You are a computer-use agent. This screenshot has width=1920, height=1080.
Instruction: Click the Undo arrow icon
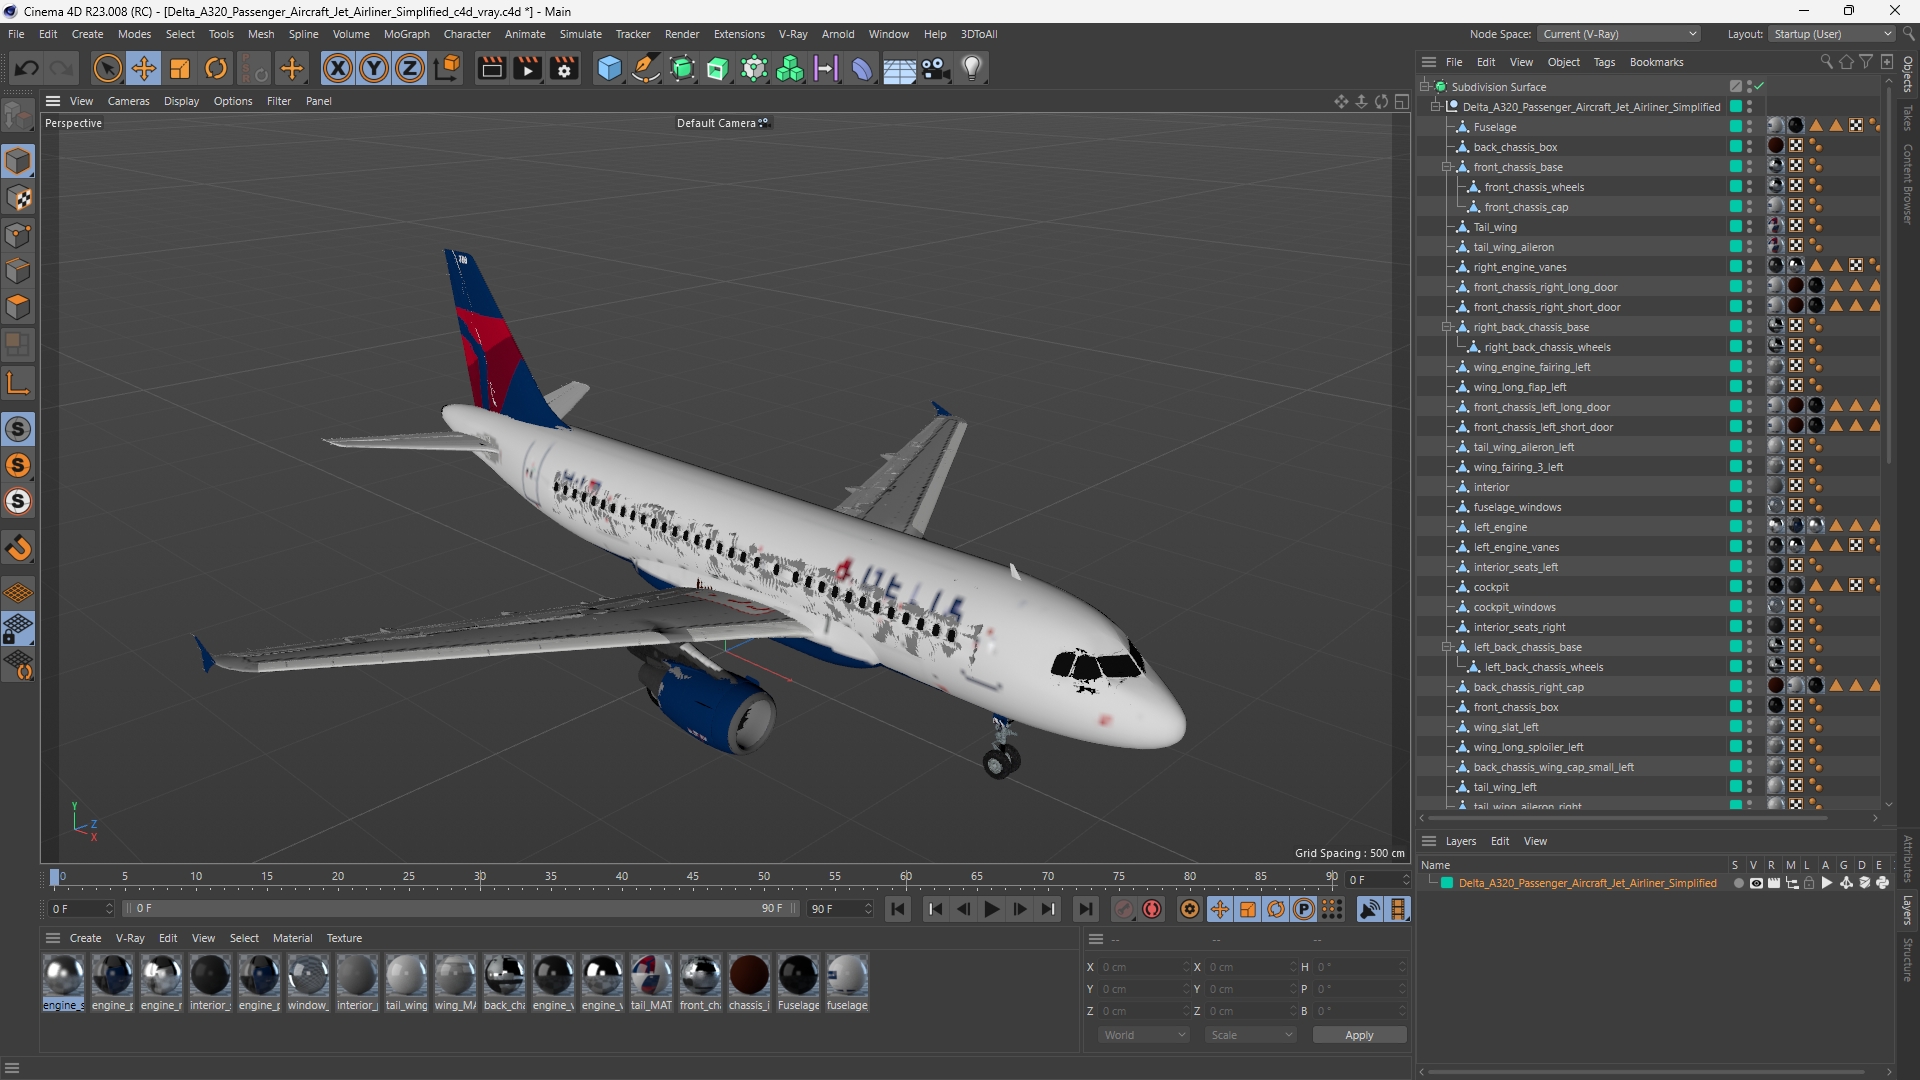27,68
